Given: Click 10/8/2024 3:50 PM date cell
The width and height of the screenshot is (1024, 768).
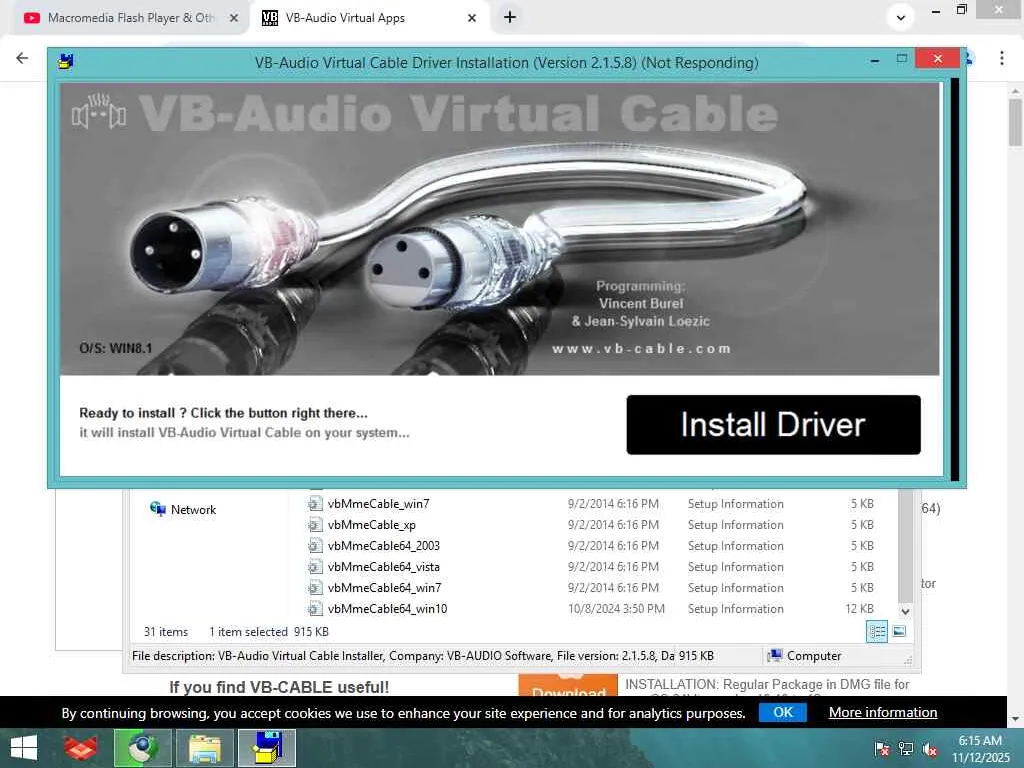Looking at the screenshot, I should [616, 608].
